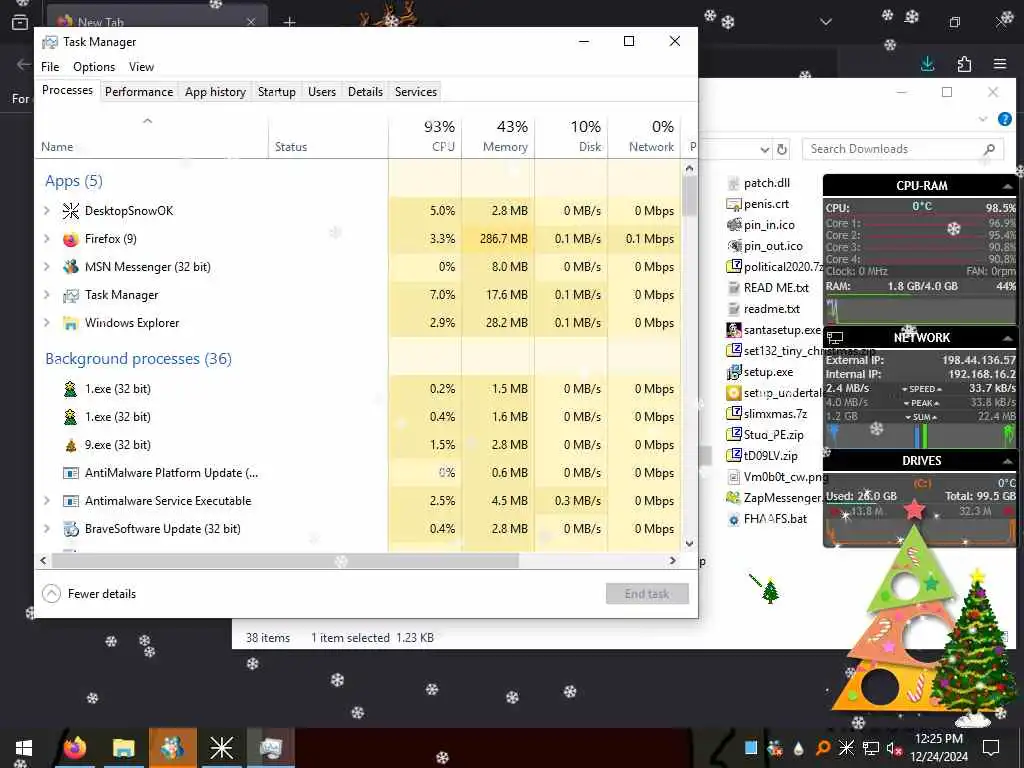Click the refresh button beside the Explorer address bar
Image resolution: width=1024 pixels, height=768 pixels.
[782, 150]
